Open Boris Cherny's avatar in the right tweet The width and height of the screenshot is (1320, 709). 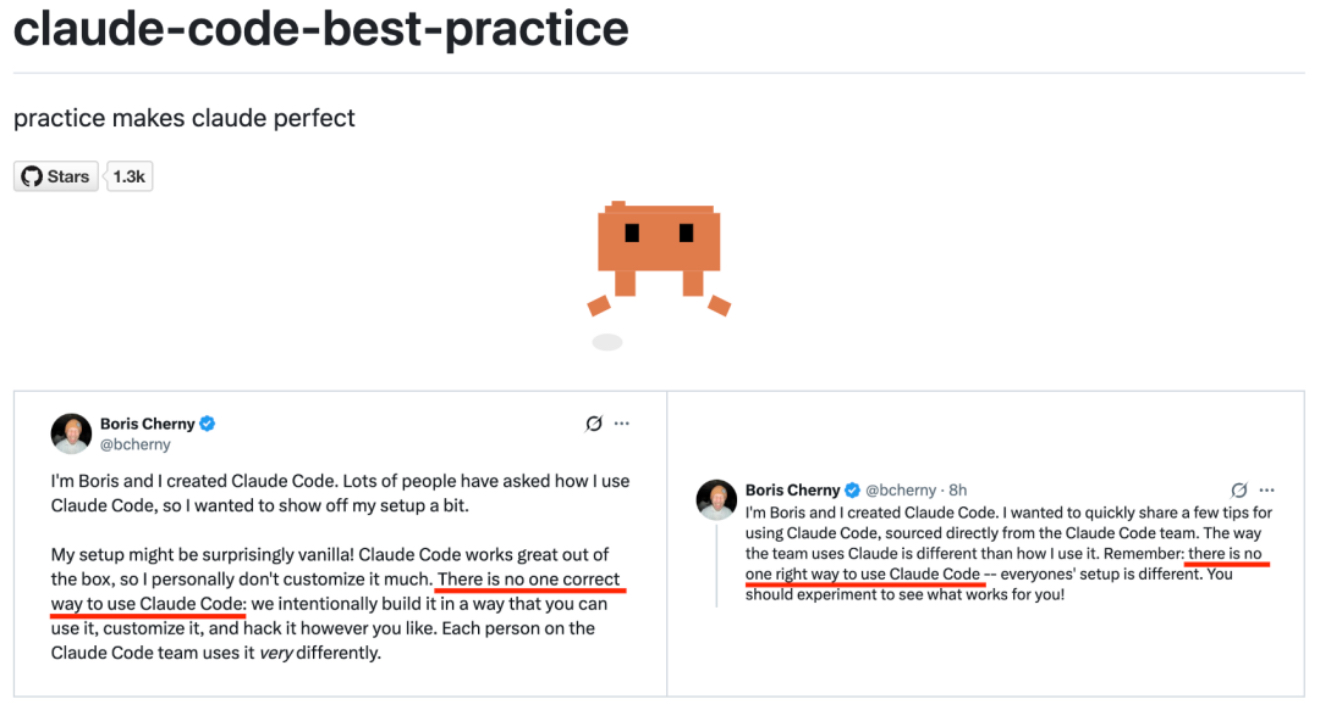click(717, 500)
